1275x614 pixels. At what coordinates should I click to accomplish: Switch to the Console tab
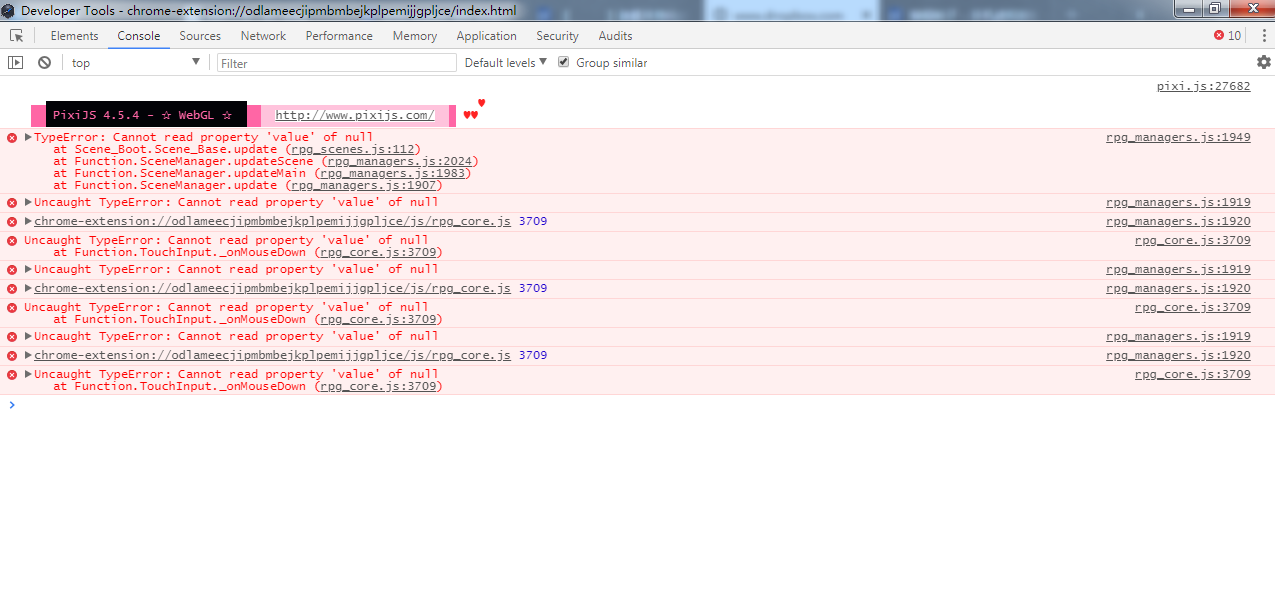[x=139, y=36]
